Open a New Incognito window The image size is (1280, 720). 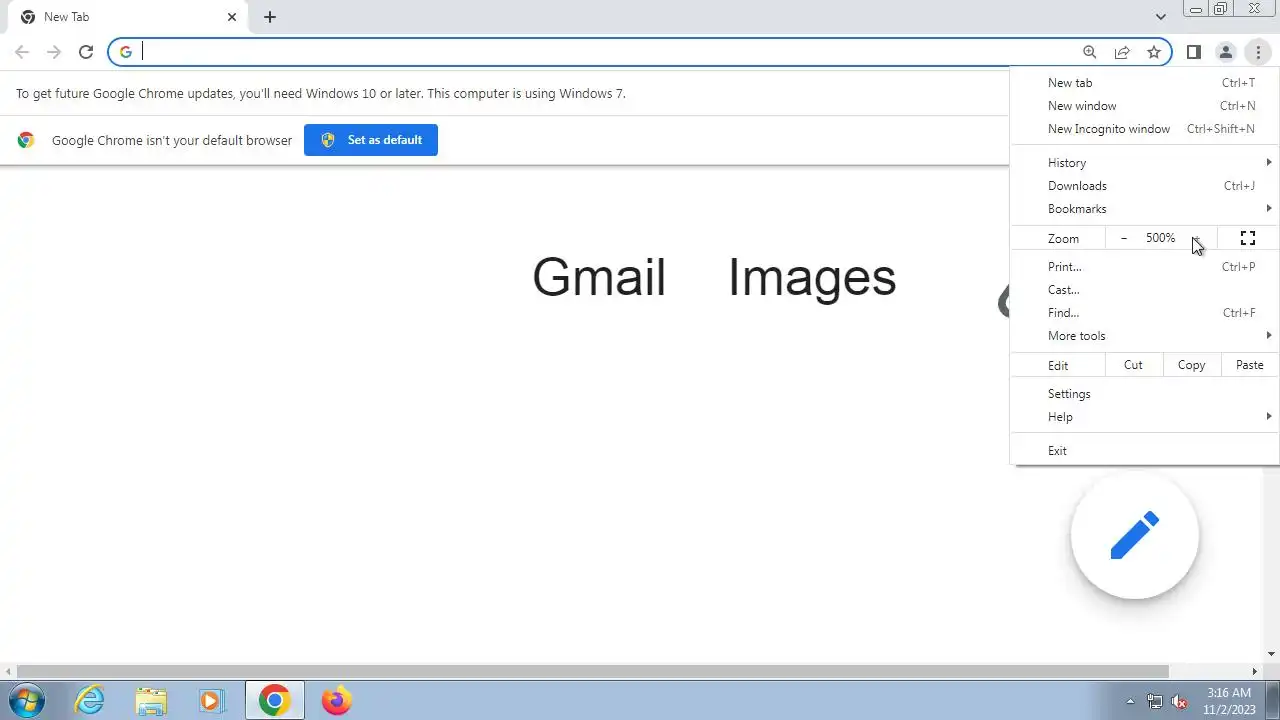1145,129
